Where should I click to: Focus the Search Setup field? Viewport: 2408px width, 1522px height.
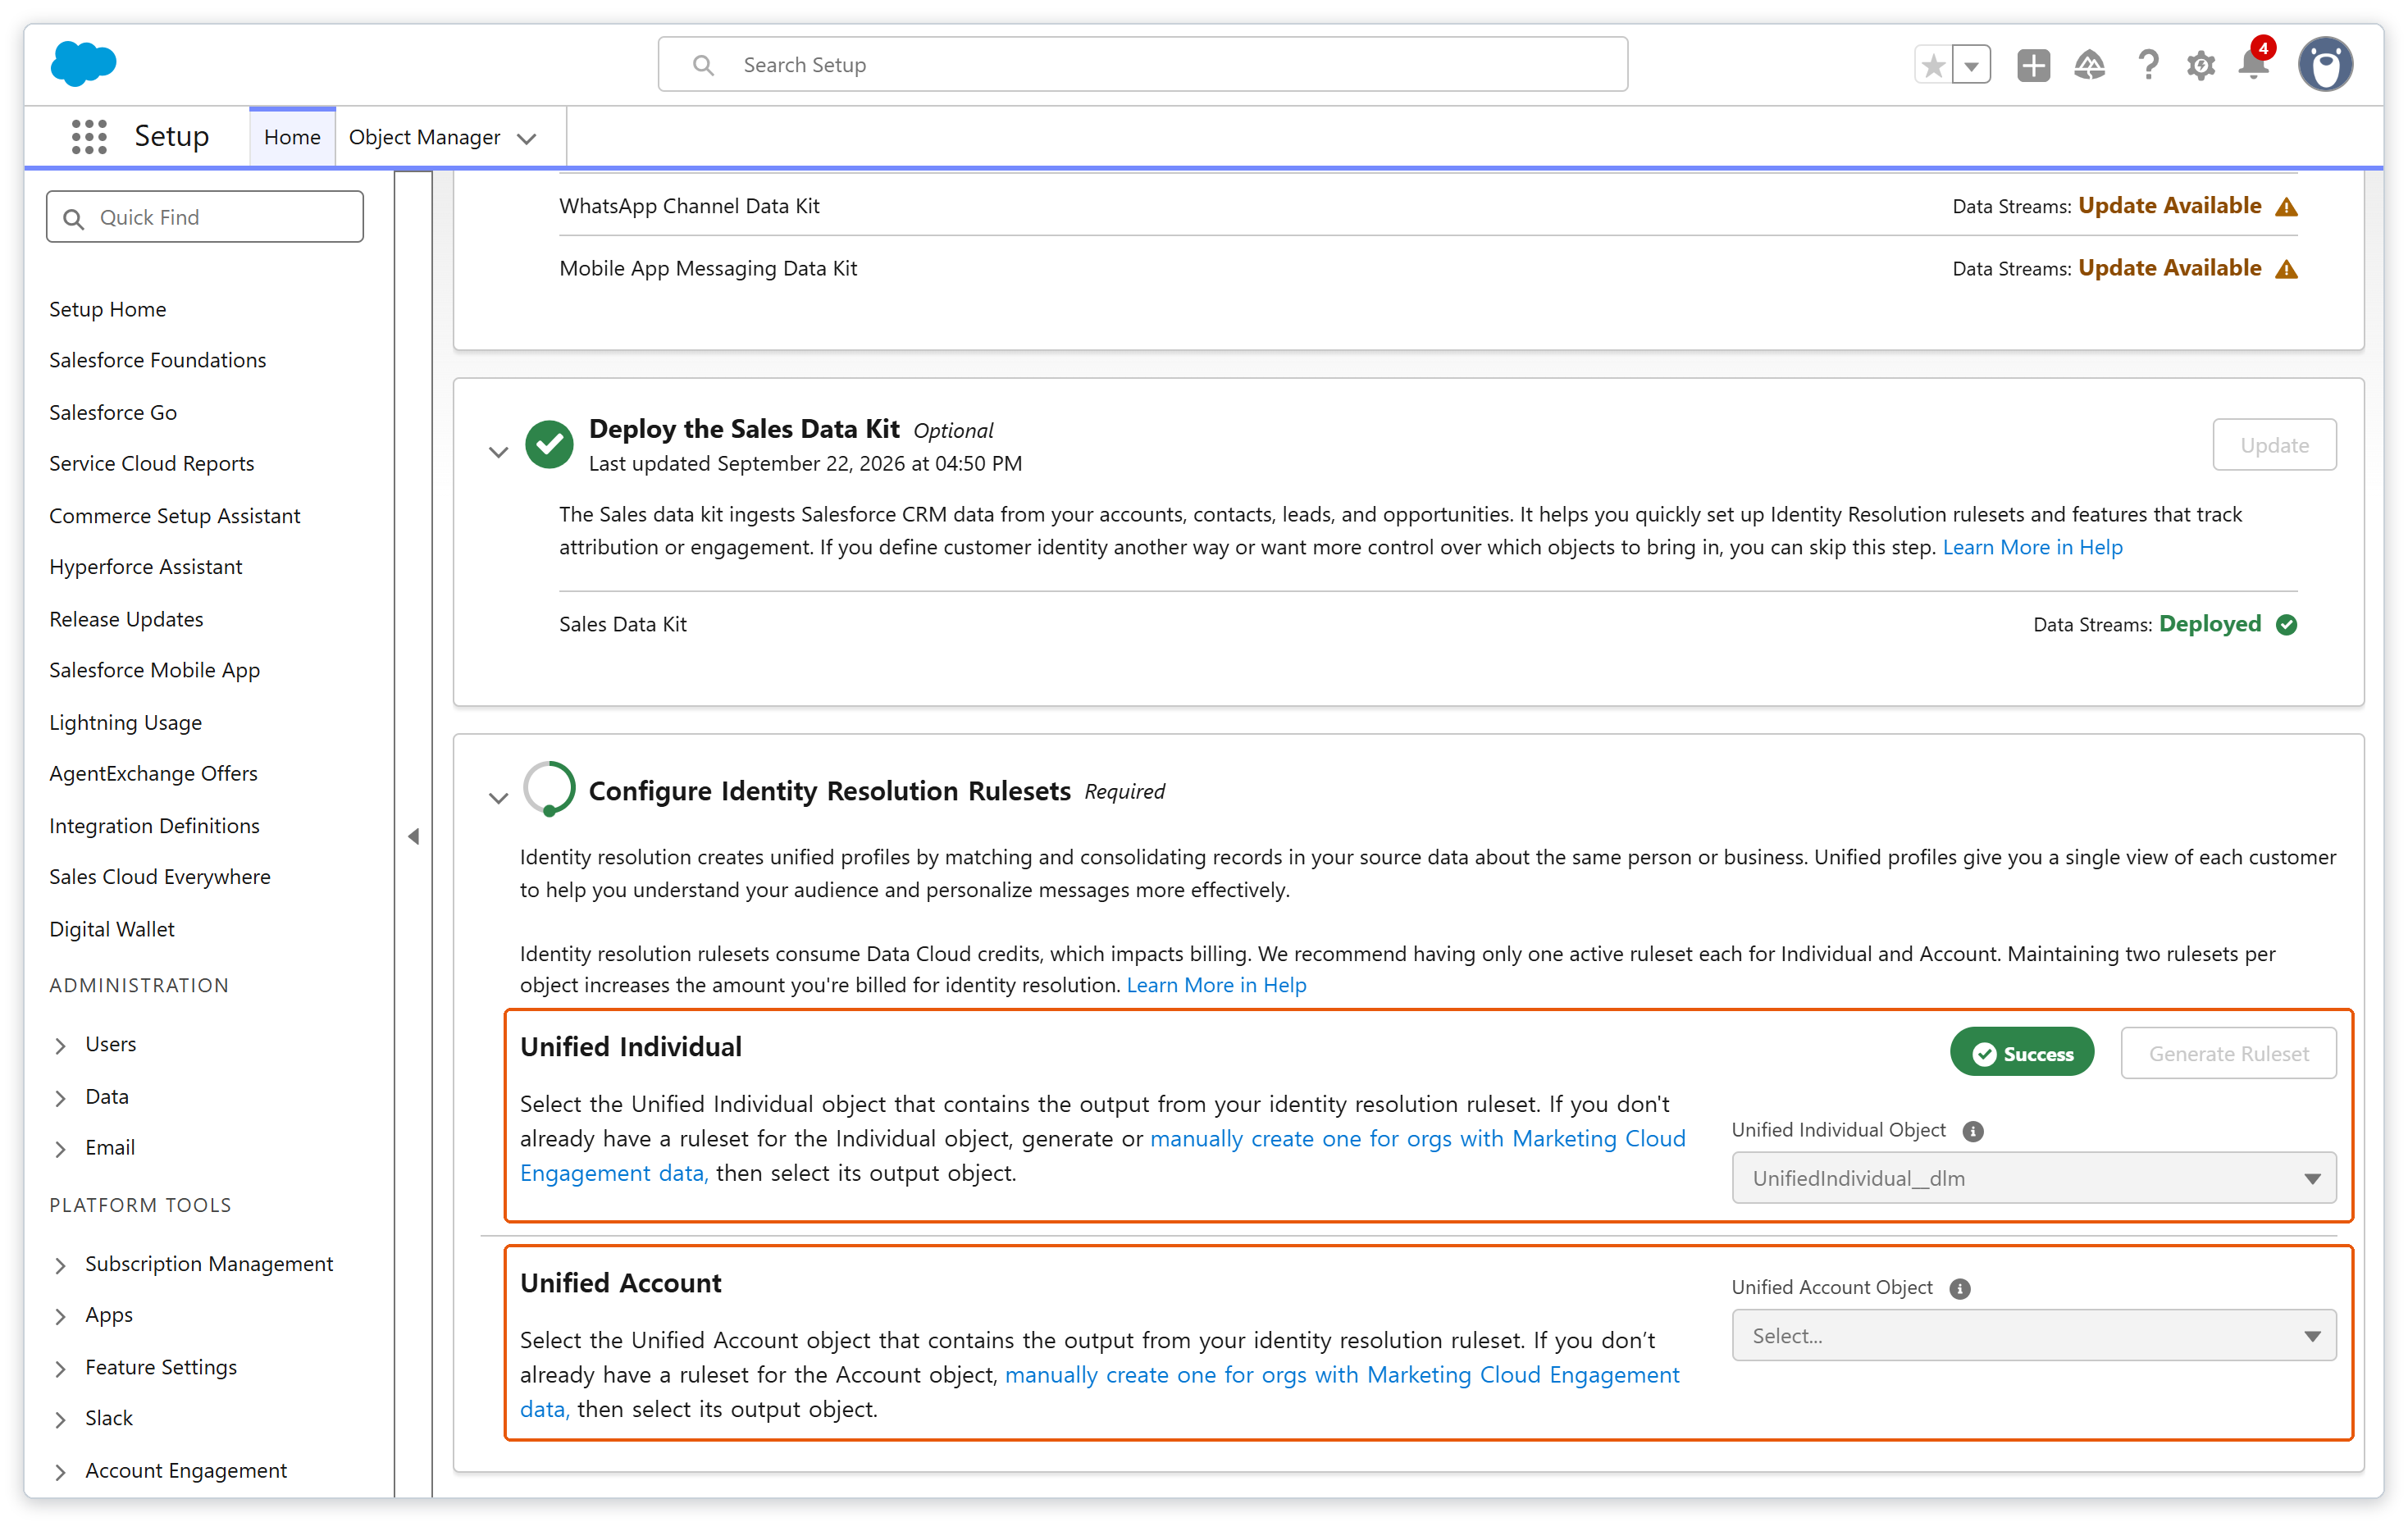(x=1142, y=65)
